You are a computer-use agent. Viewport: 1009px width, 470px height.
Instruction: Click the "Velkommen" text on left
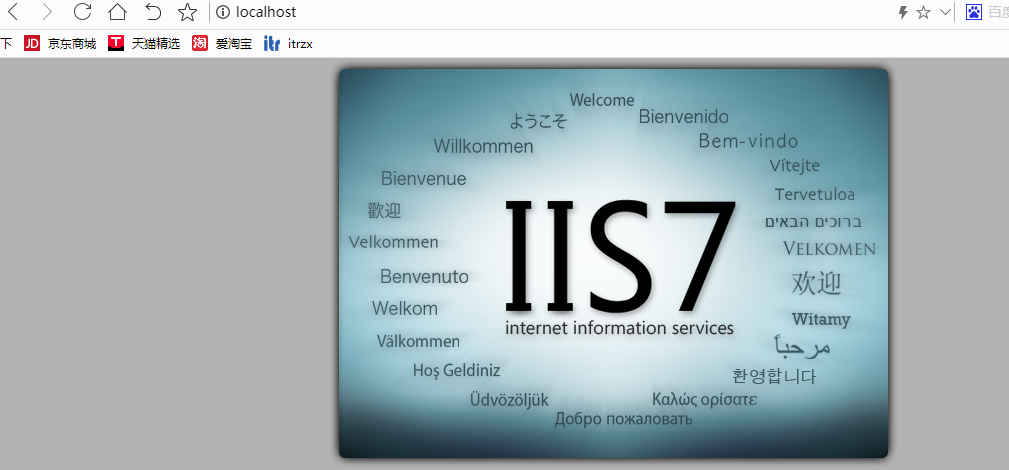(x=393, y=243)
